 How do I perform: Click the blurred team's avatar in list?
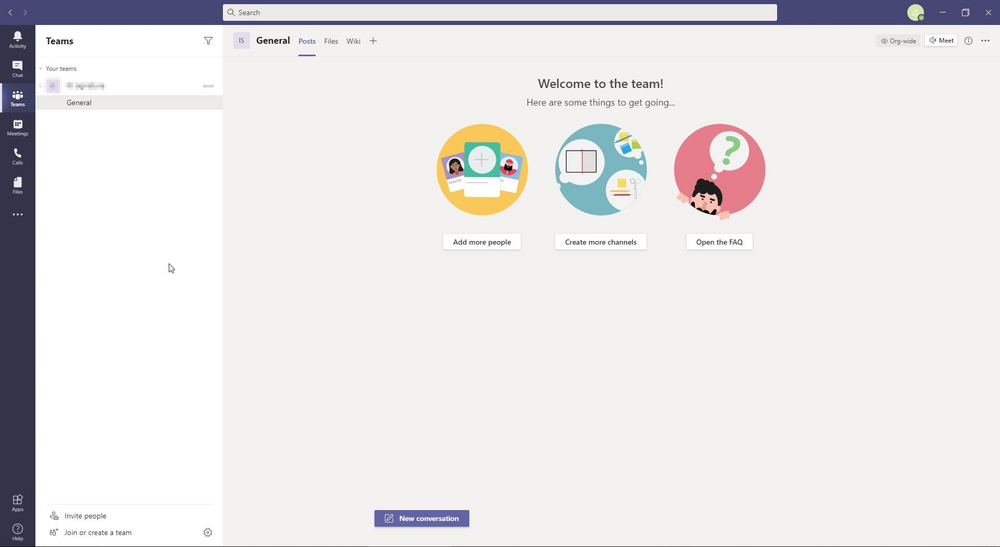(x=53, y=85)
